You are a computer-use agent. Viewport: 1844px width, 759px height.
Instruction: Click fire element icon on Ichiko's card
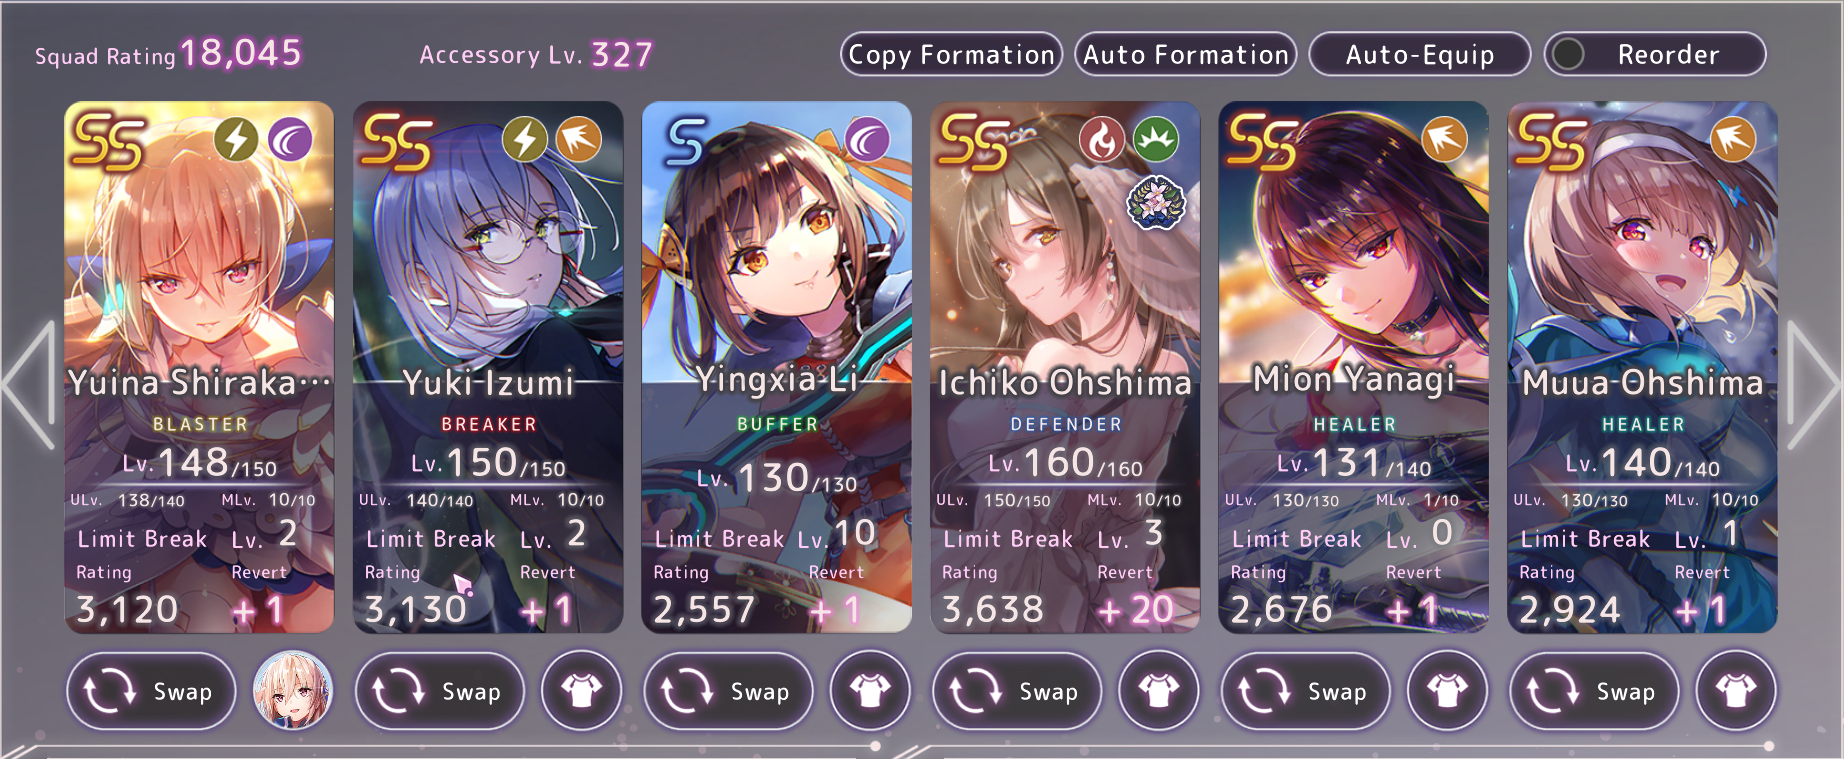1102,140
